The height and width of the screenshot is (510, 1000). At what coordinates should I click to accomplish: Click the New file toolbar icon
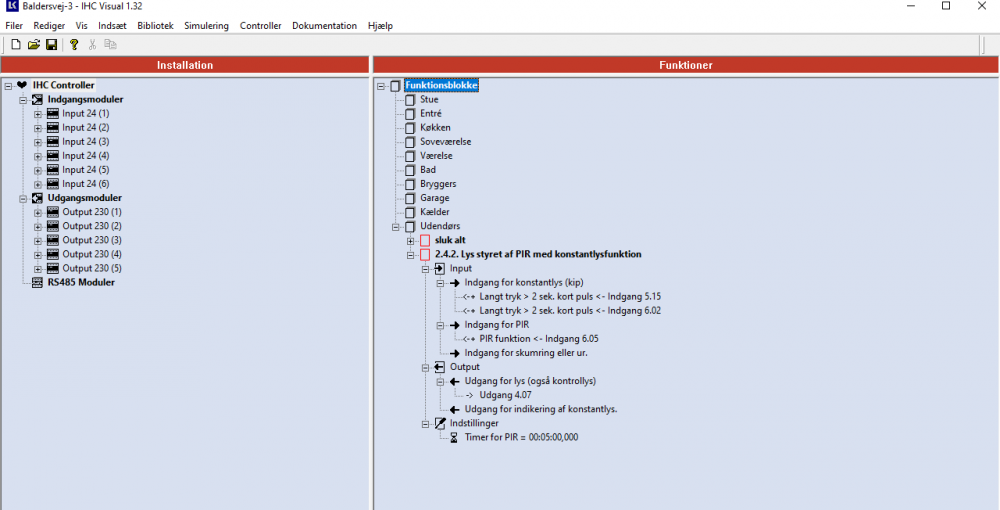(x=16, y=44)
